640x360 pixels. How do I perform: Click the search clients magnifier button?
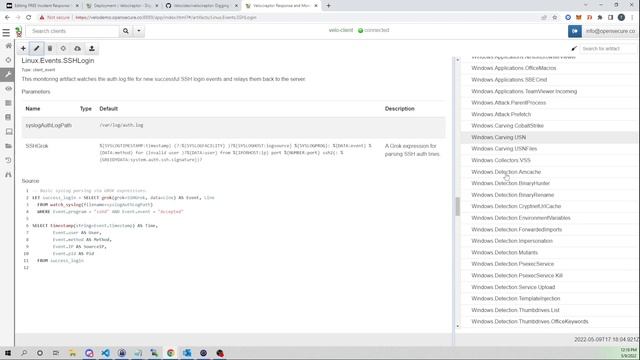pos(126,31)
